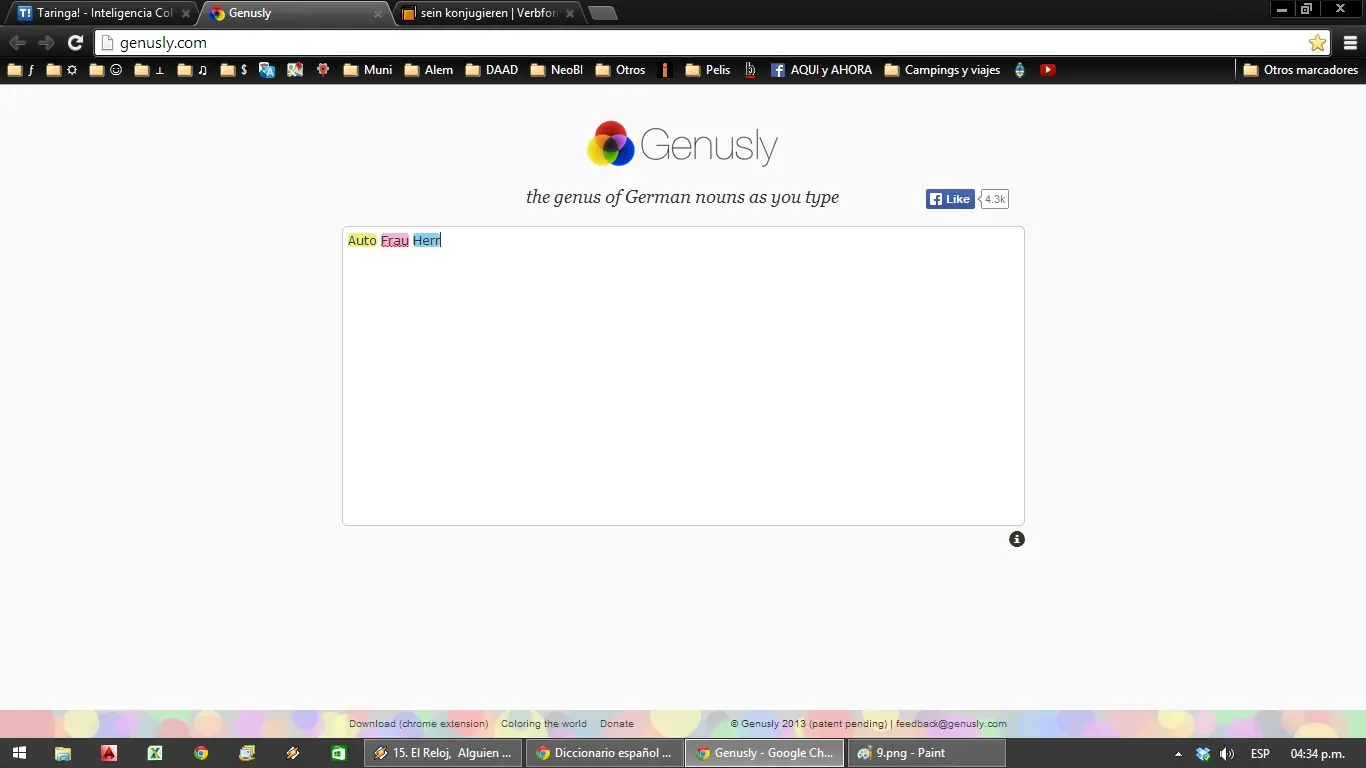Open File Explorer from the taskbar
Screen dimensions: 1366x768
(x=63, y=753)
